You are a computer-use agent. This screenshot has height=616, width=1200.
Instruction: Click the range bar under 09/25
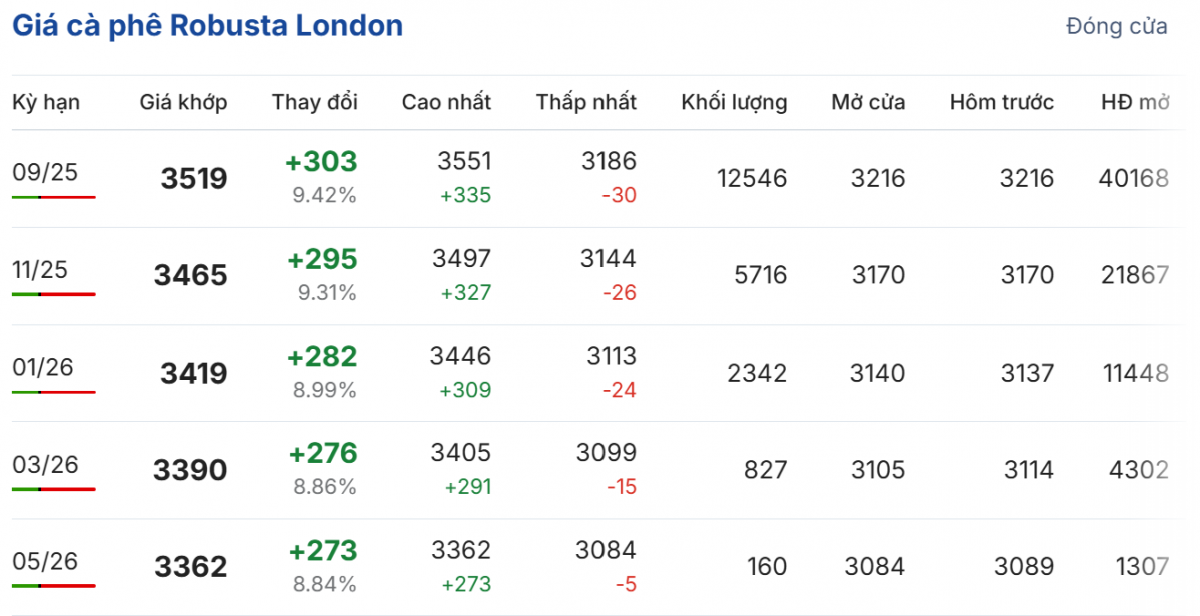(x=54, y=197)
